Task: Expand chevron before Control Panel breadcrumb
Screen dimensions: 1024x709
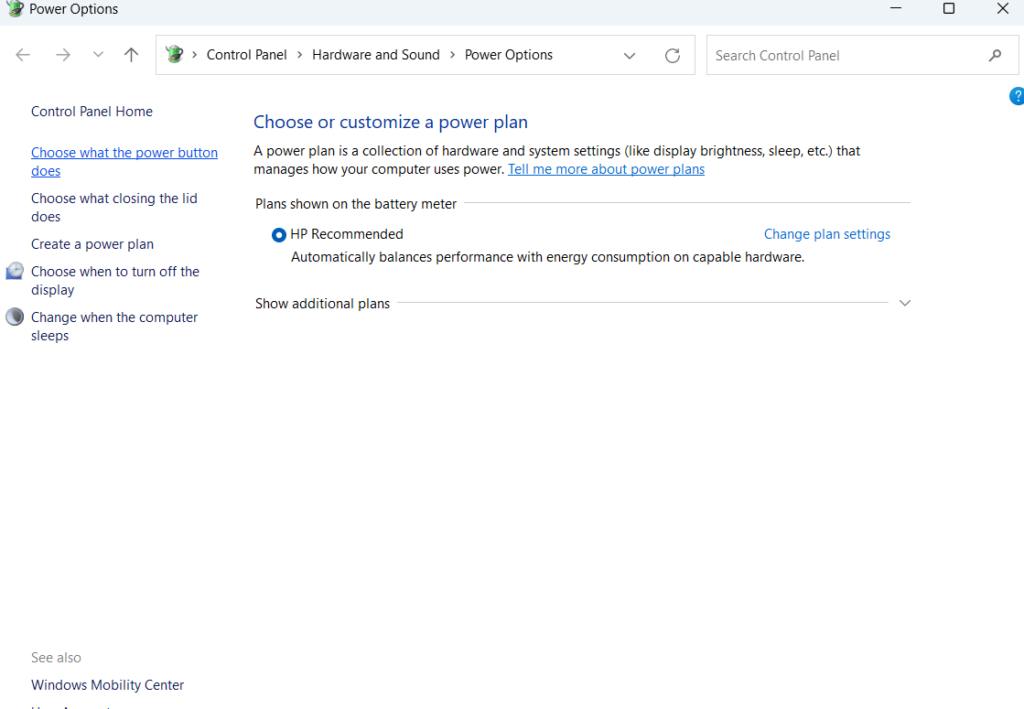Action: (195, 55)
